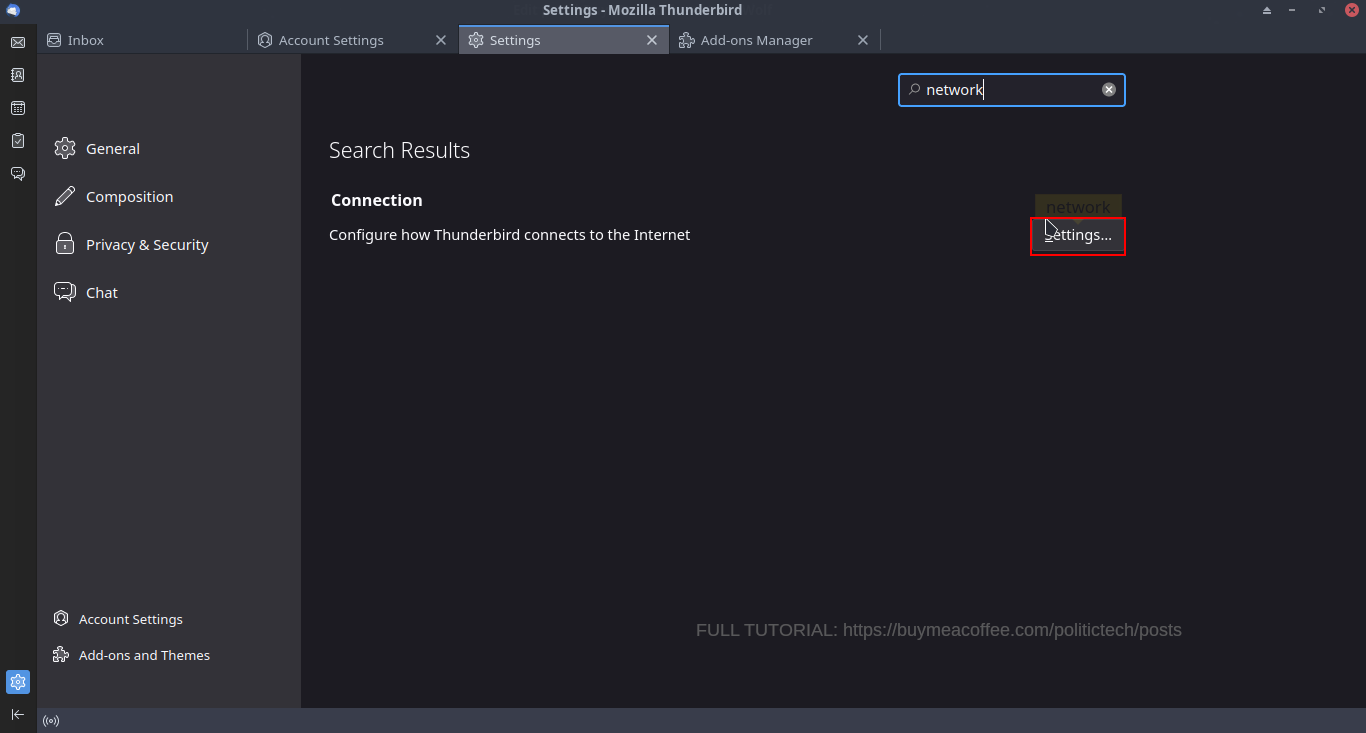Click the online status indicator icon
Viewport: 1366px width, 733px height.
(x=51, y=721)
